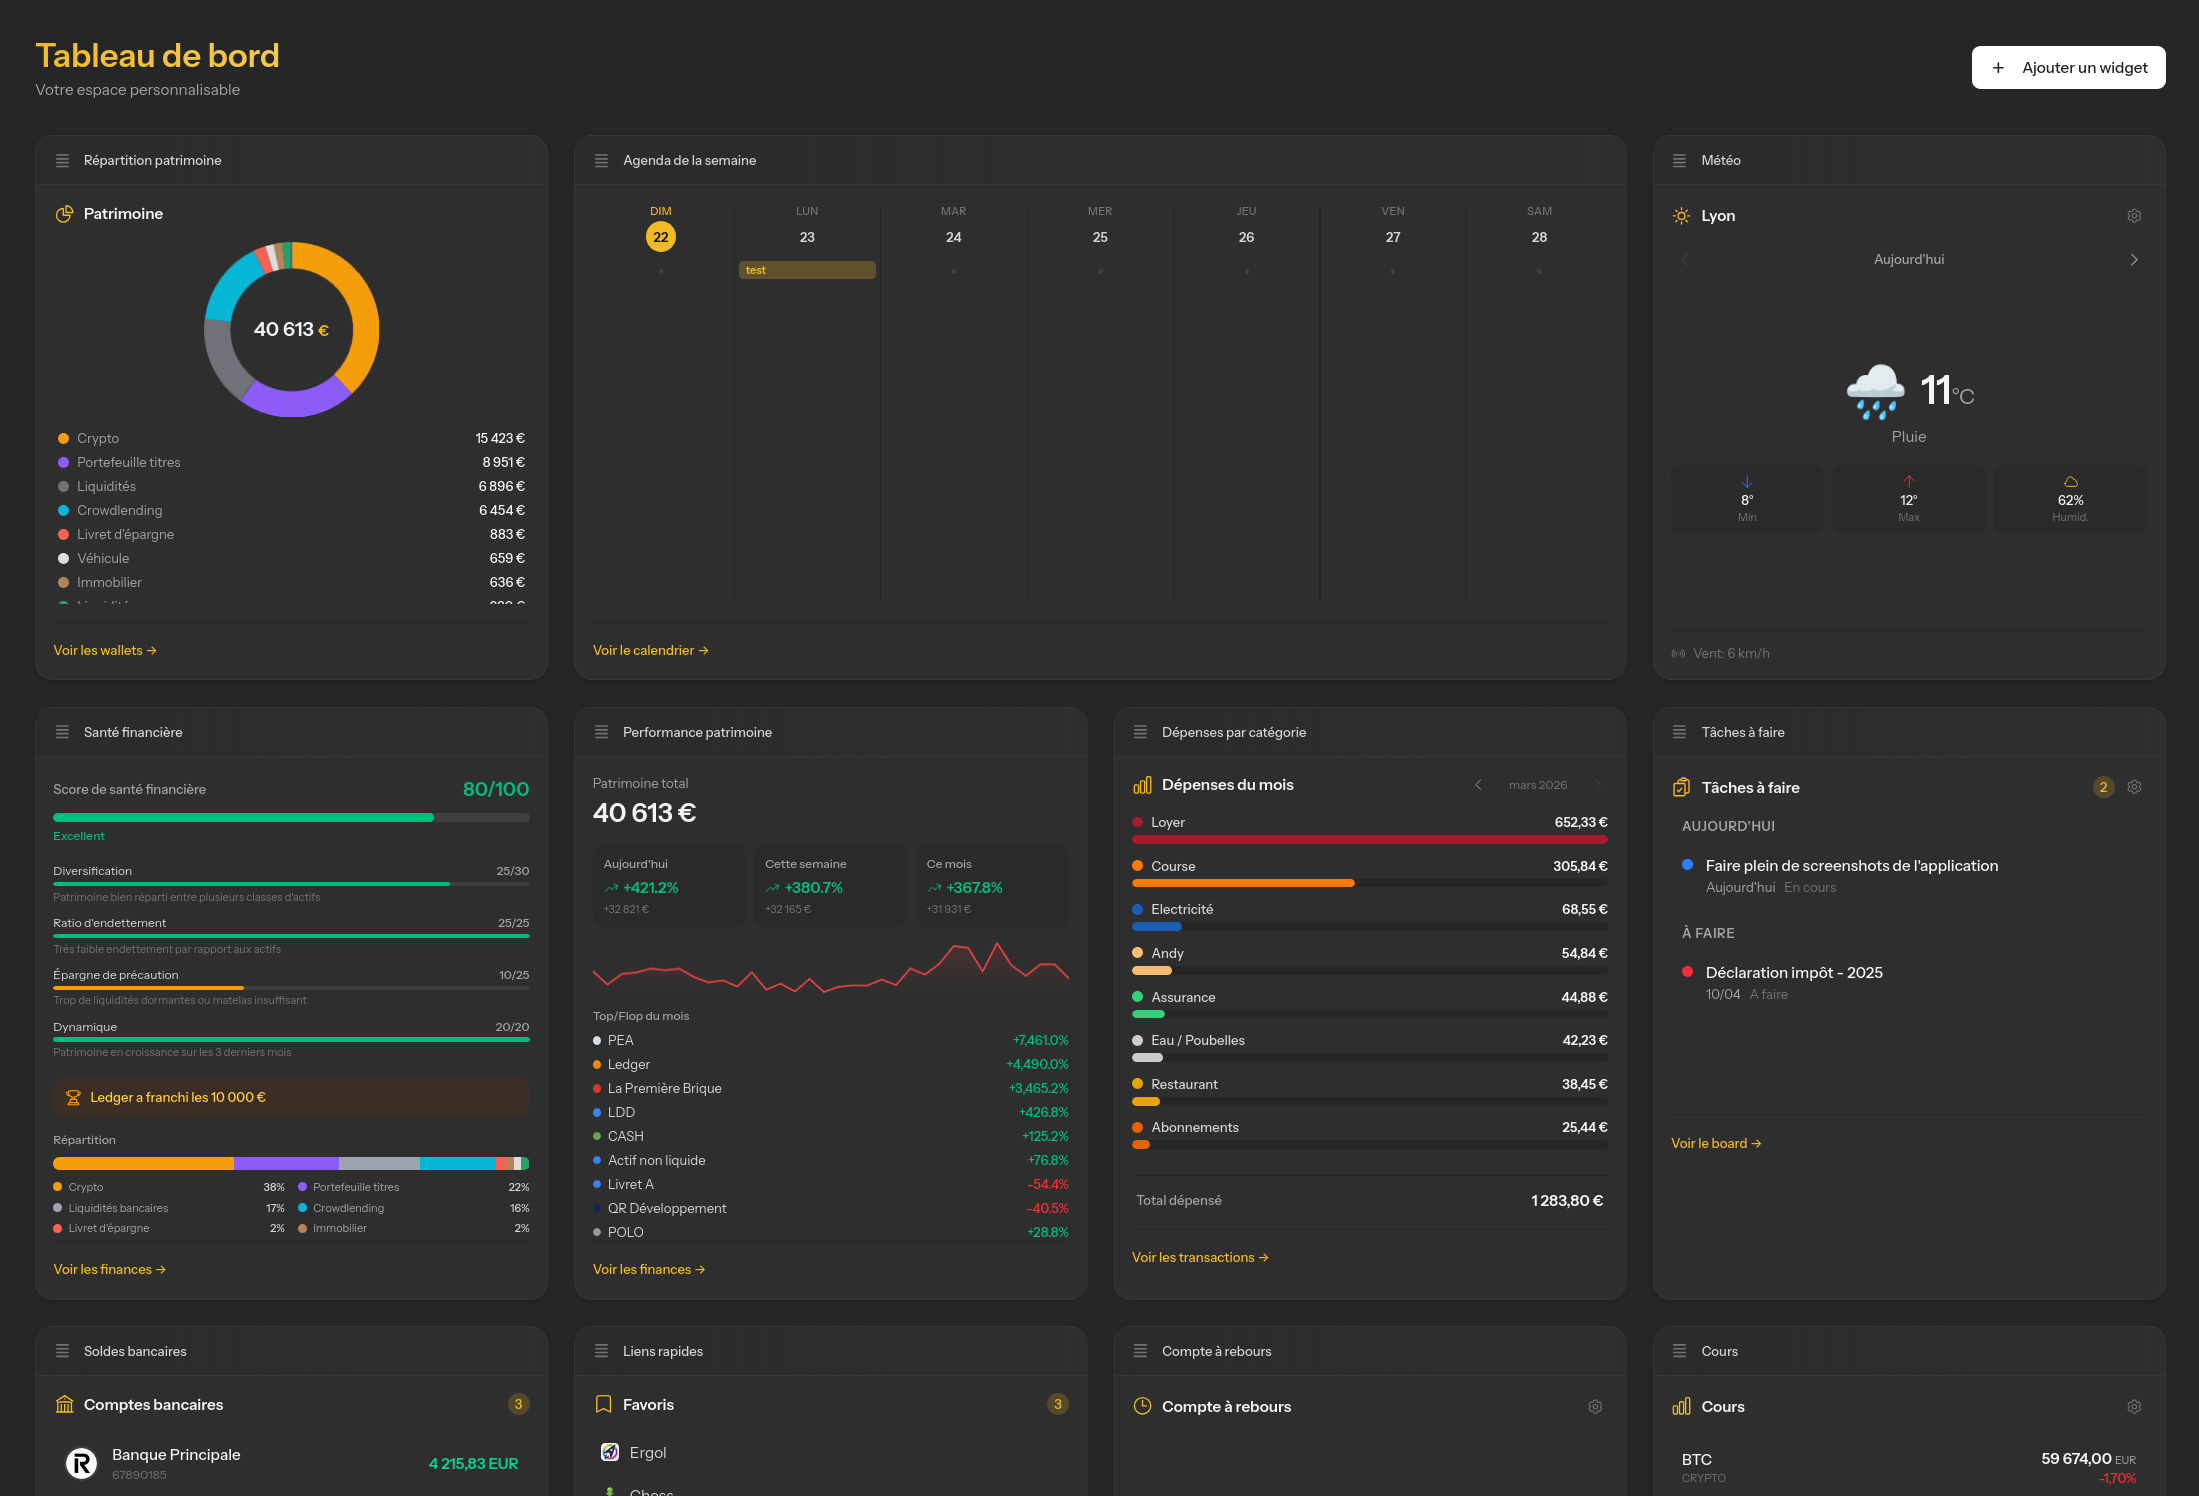Mark the screenshots task status dot

click(x=1688, y=866)
